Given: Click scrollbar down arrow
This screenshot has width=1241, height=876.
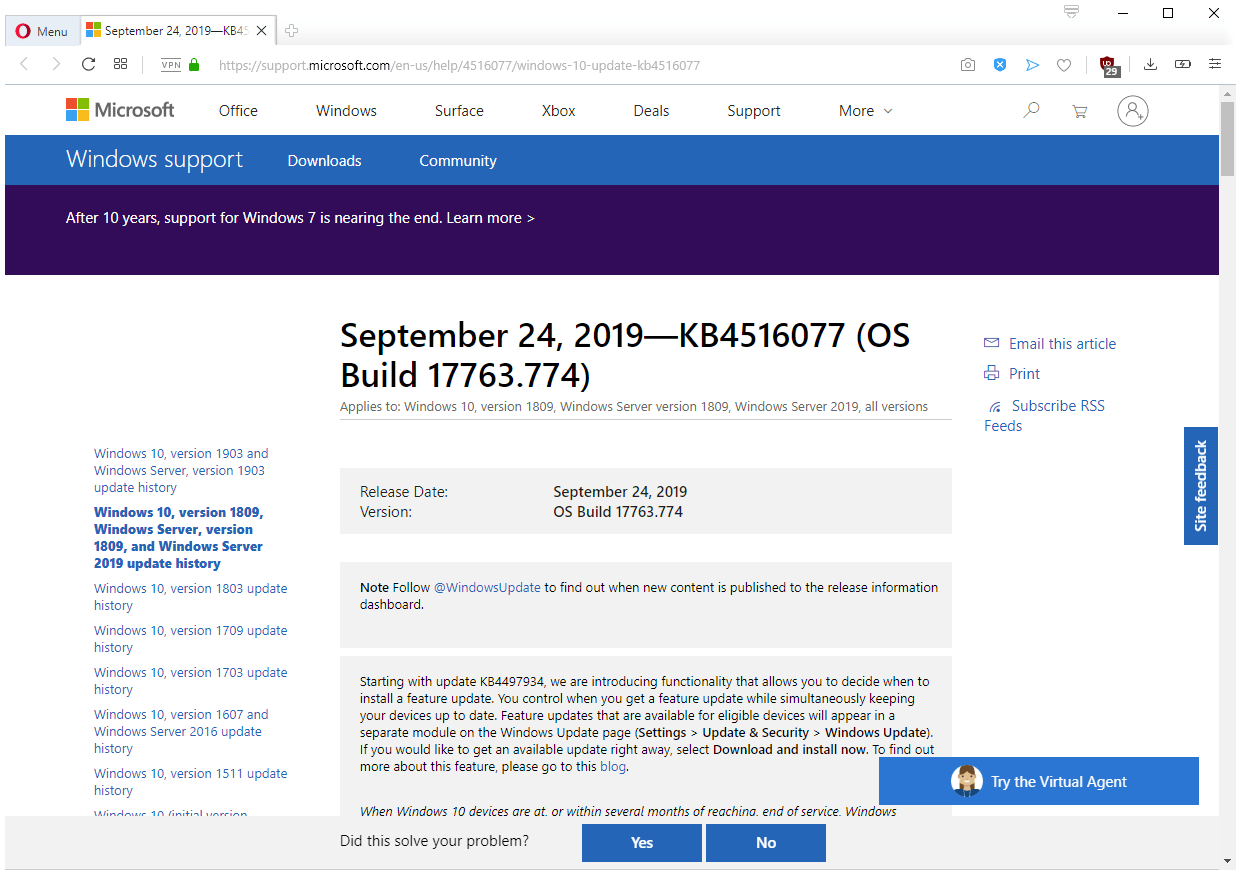Looking at the screenshot, I should point(1228,860).
